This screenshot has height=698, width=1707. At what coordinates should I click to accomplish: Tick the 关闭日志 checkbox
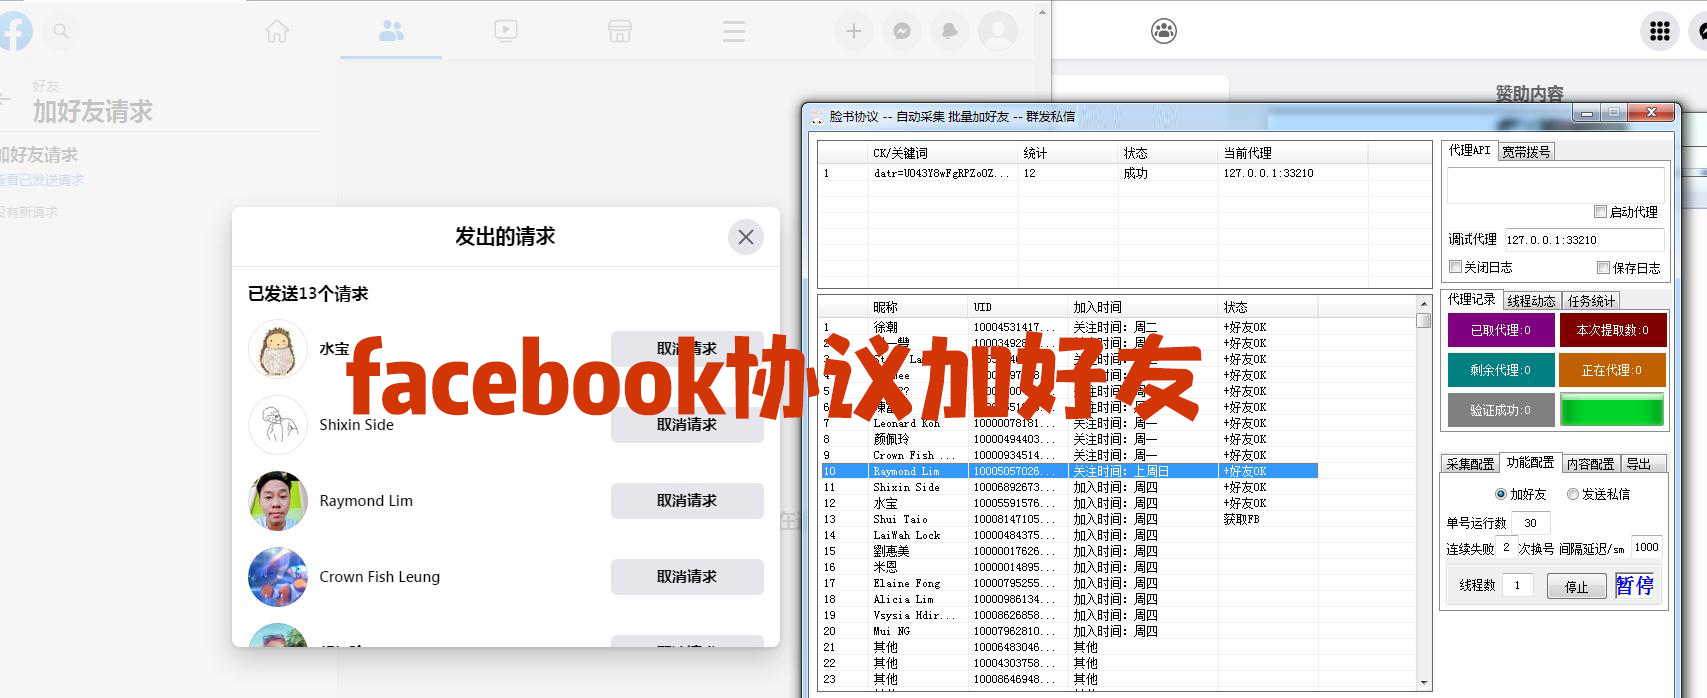click(x=1456, y=267)
